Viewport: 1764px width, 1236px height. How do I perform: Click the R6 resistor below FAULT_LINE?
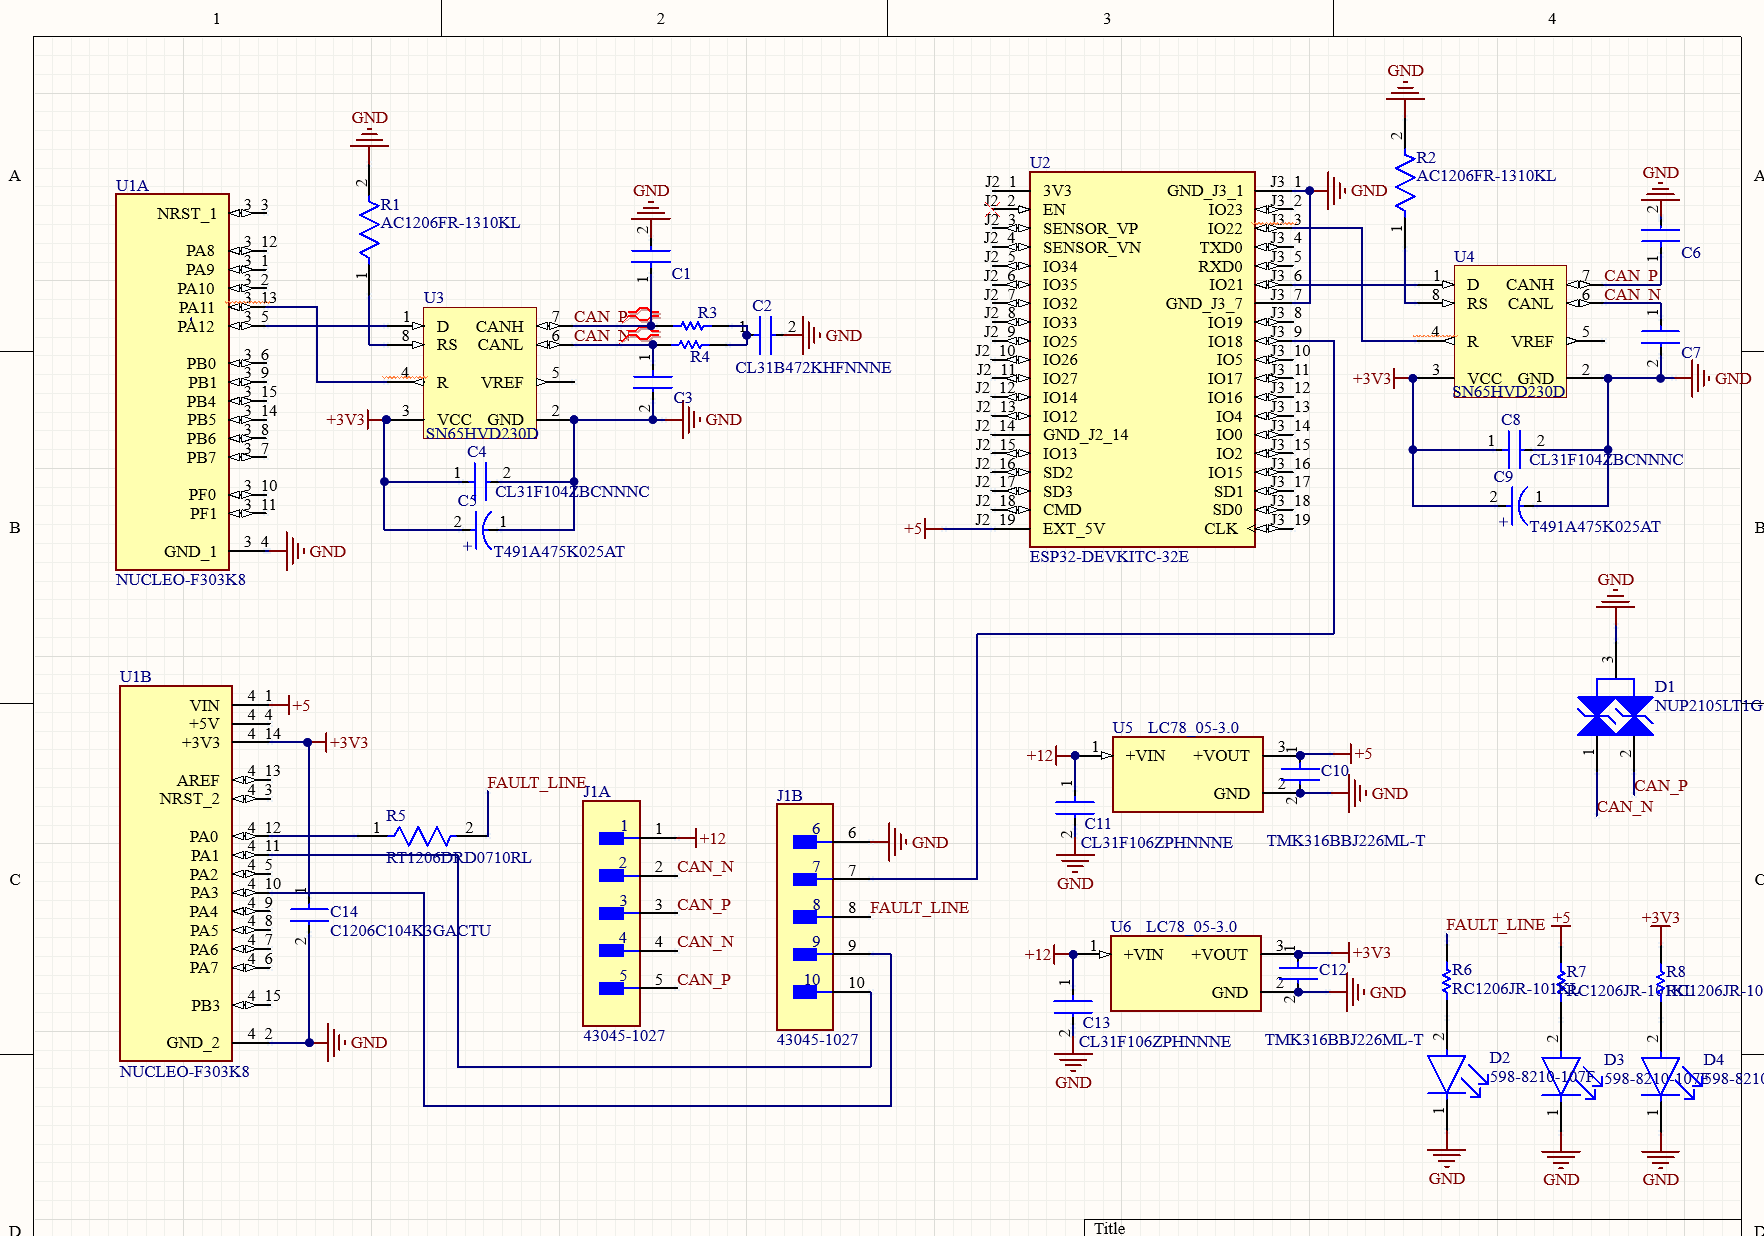(x=1447, y=980)
